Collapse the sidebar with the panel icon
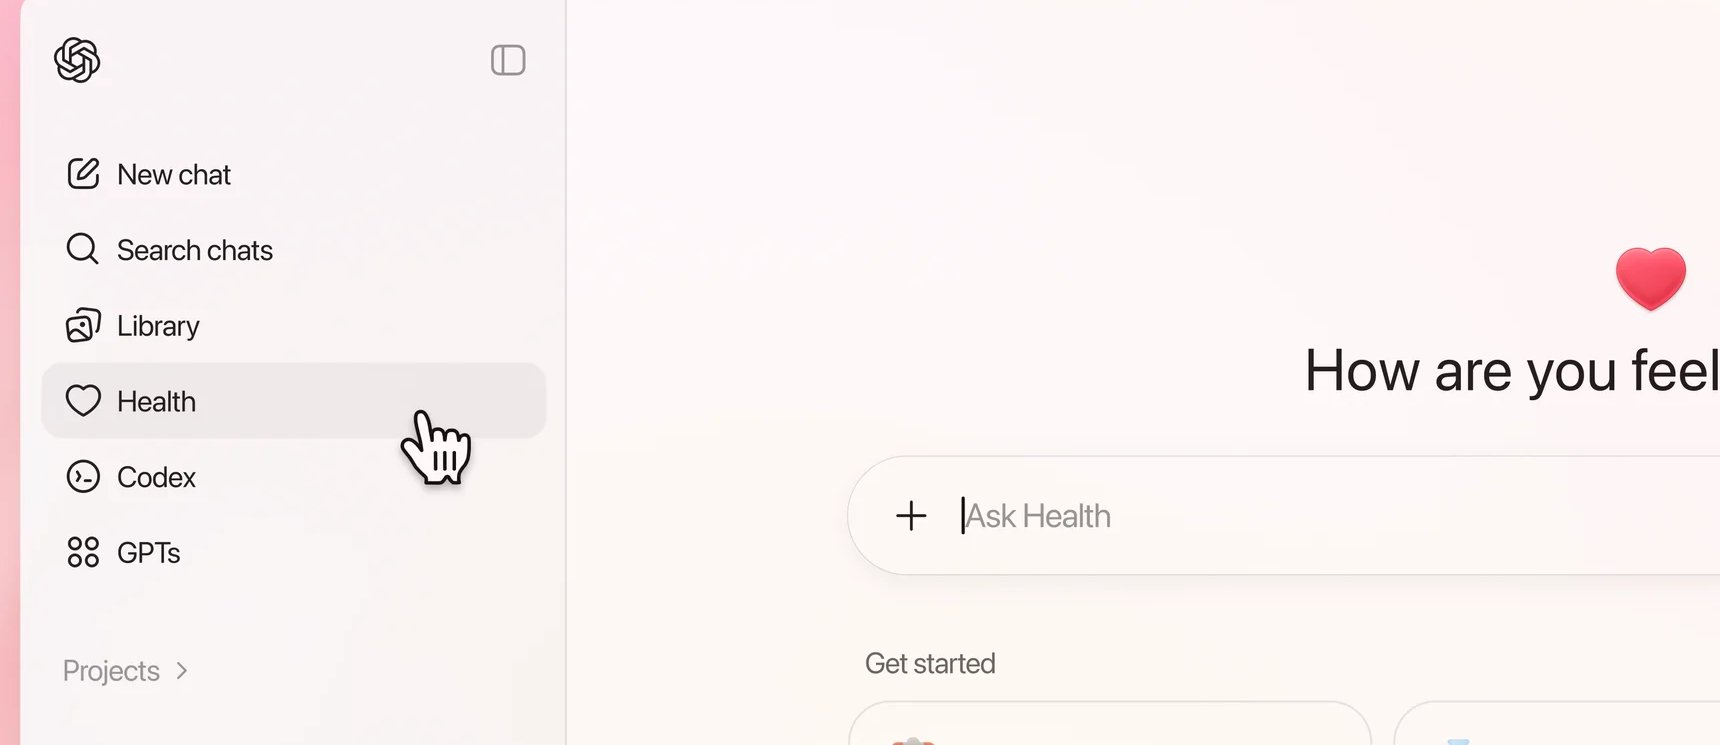This screenshot has width=1720, height=745. pyautogui.click(x=508, y=60)
